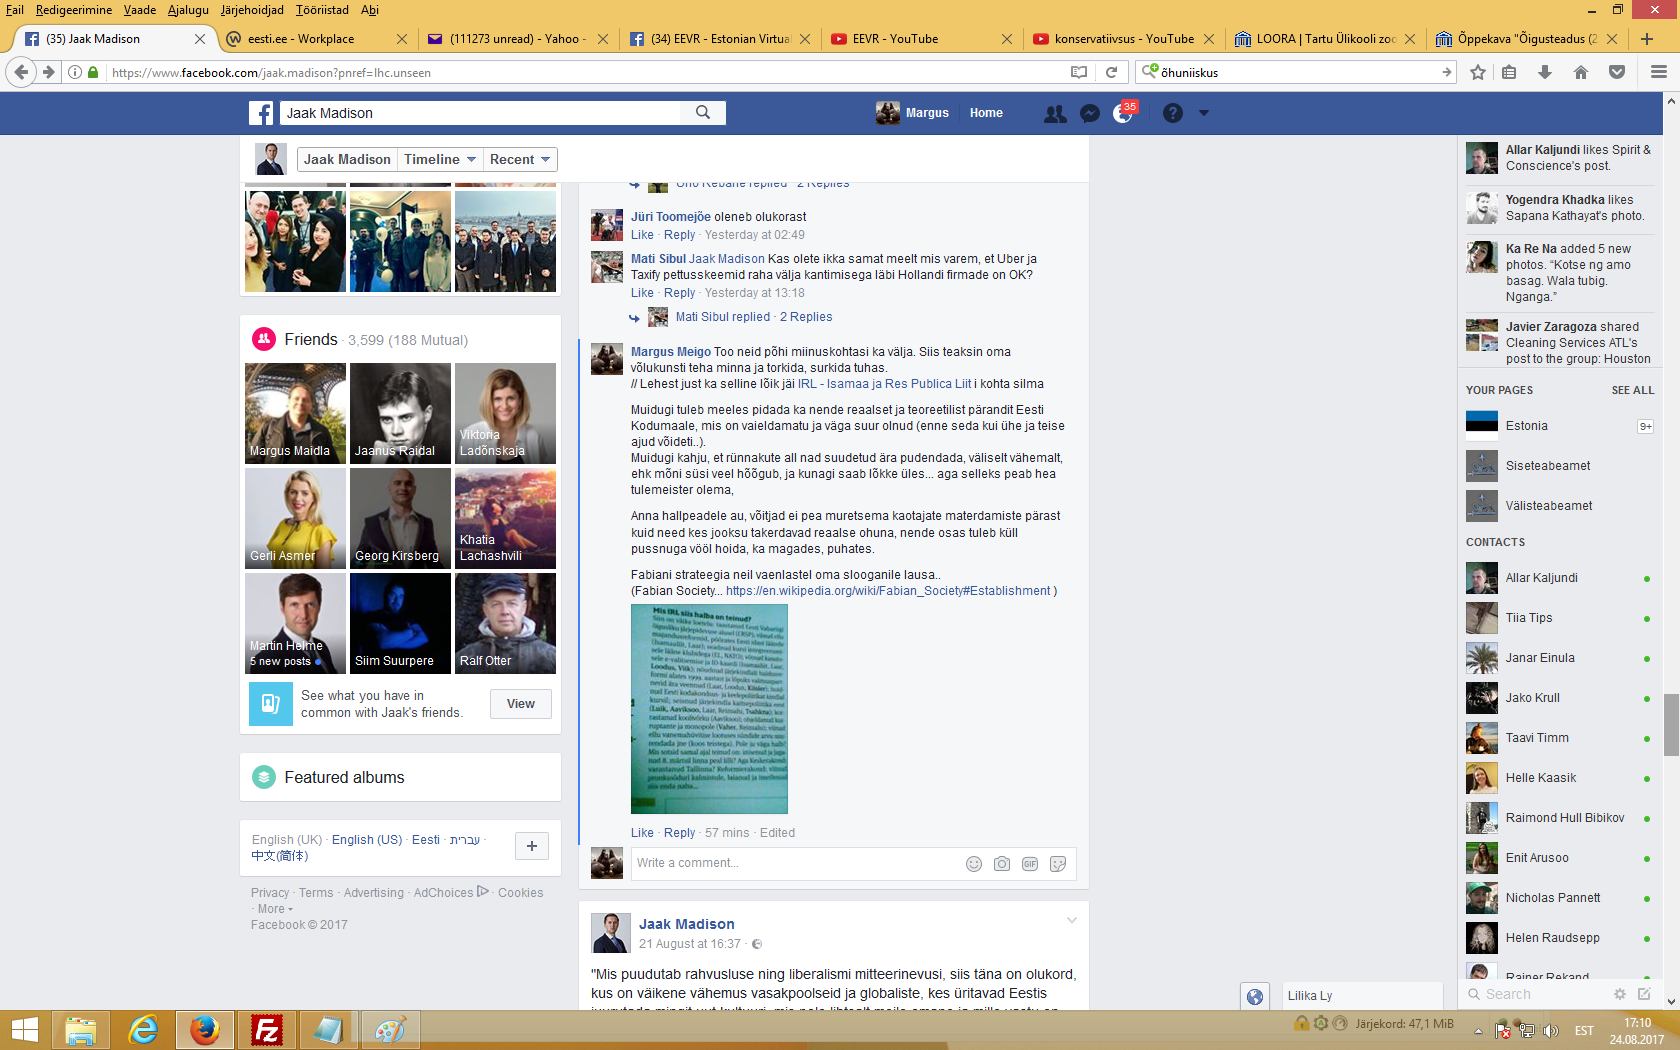Open chat with Allar Kaljundi in contacts

pos(1558,578)
